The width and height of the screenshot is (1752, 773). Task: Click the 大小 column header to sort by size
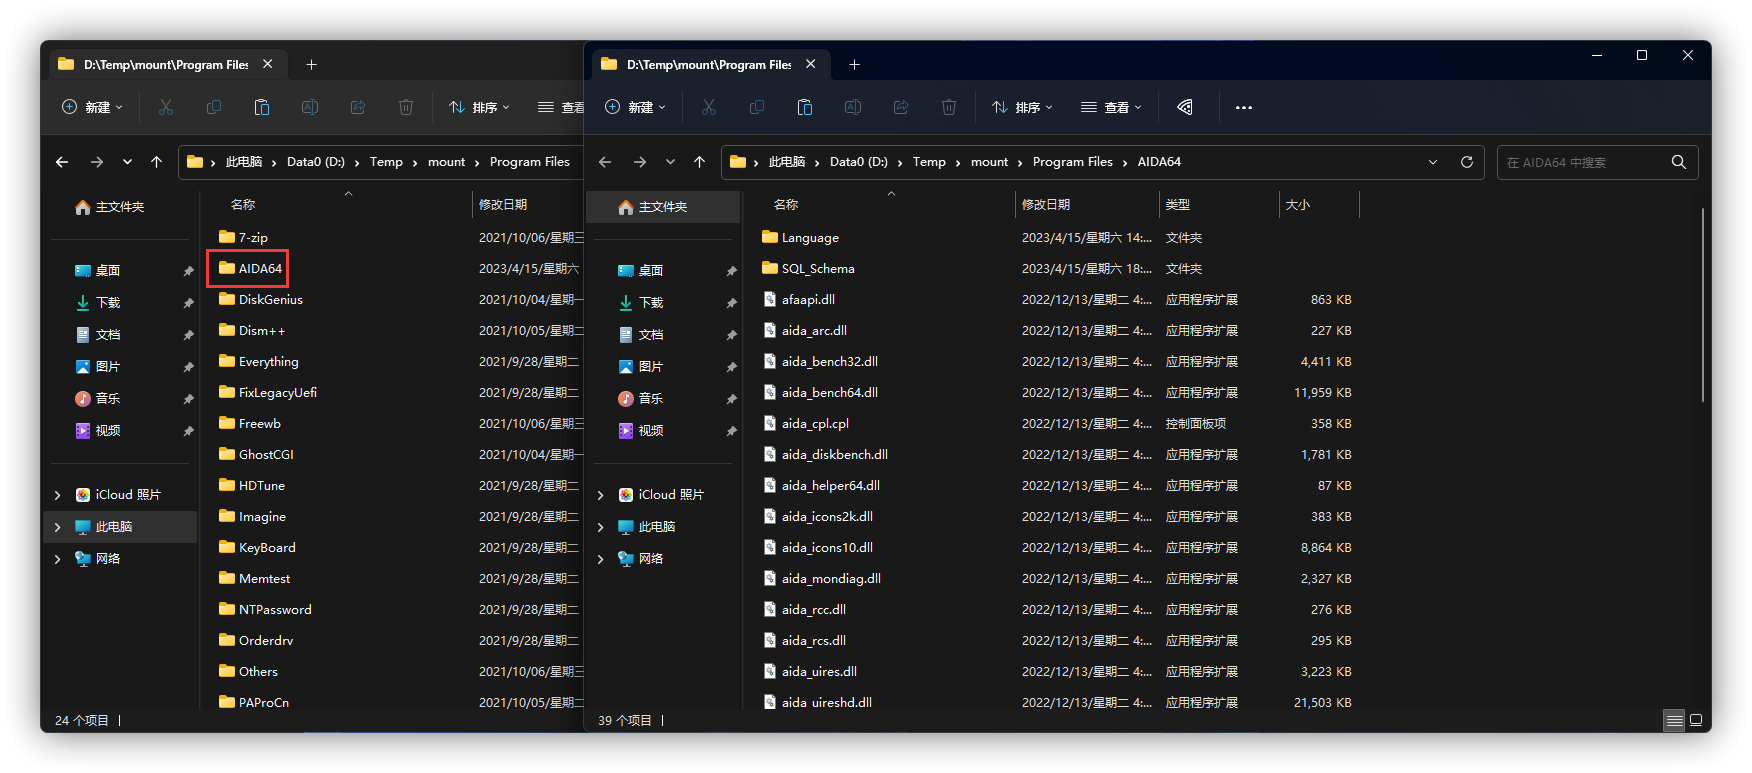coord(1298,204)
